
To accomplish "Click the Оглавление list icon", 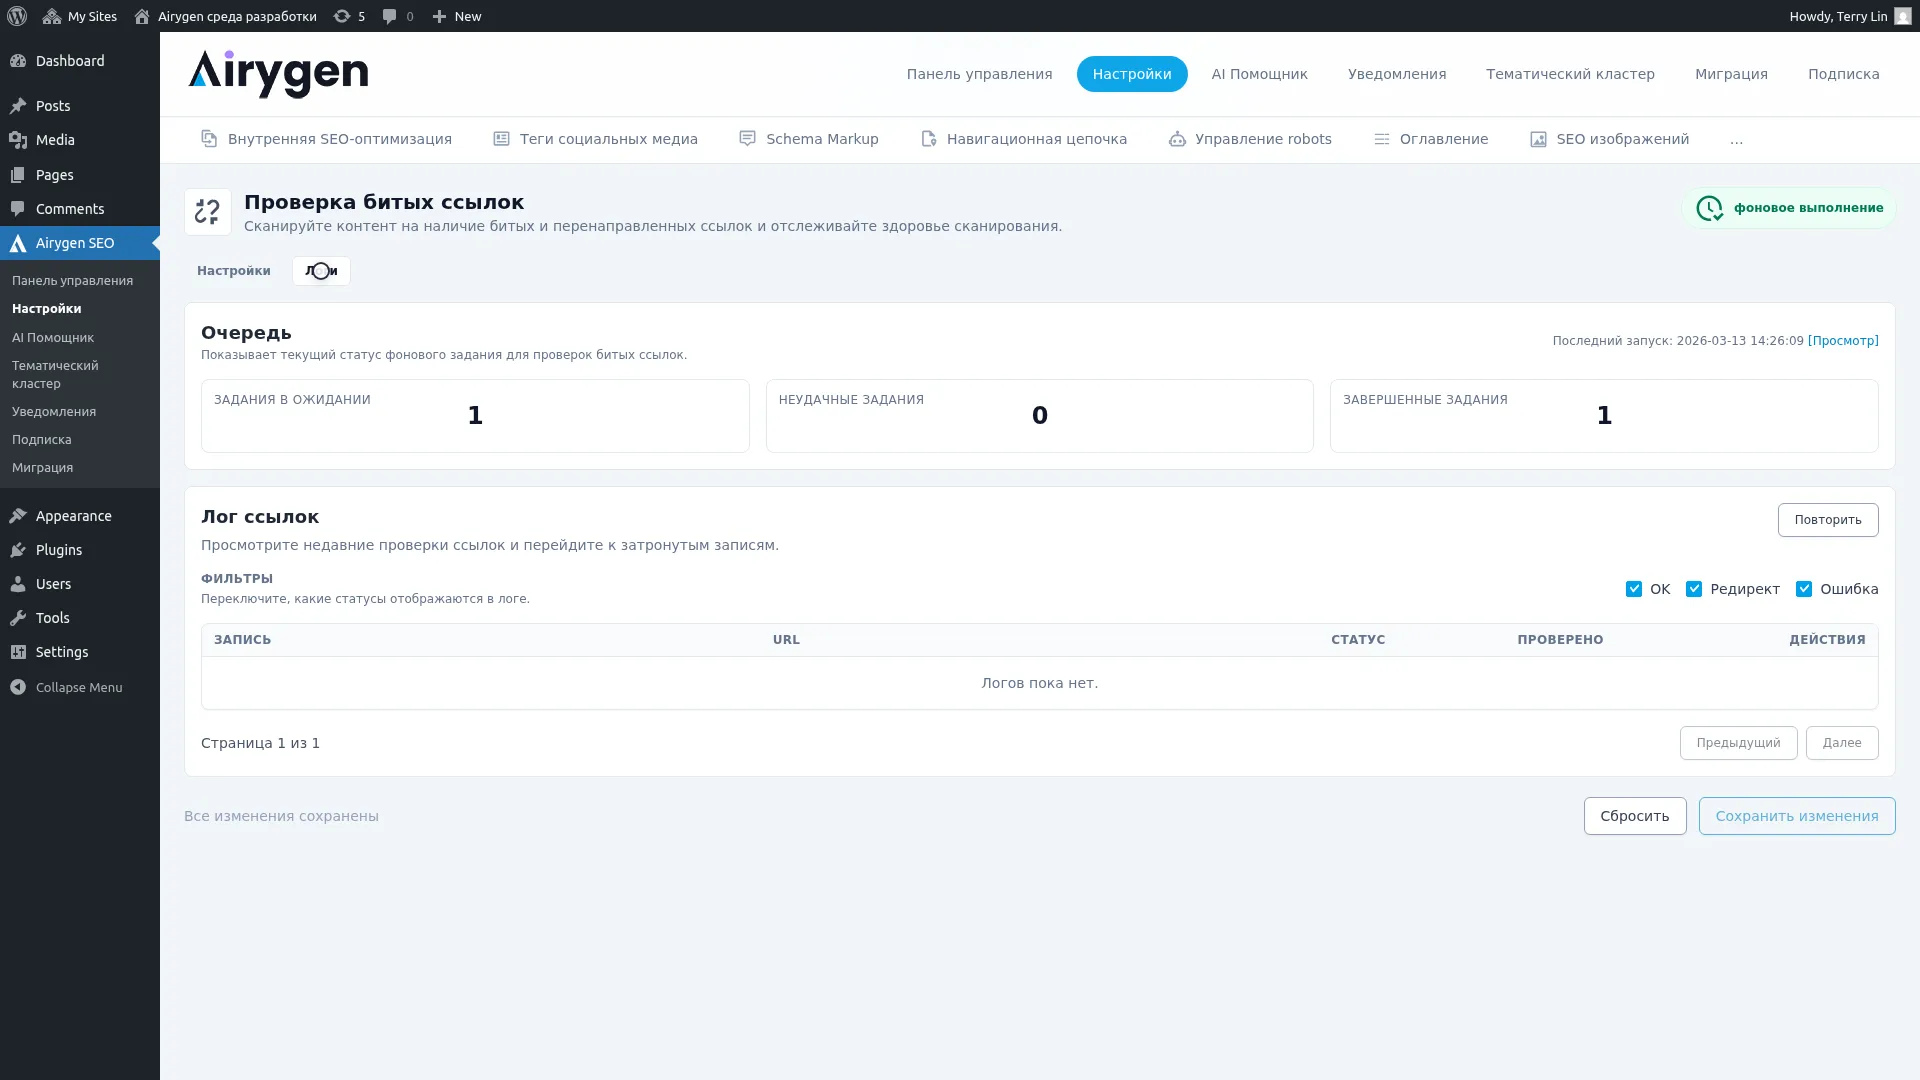I will pos(1382,139).
